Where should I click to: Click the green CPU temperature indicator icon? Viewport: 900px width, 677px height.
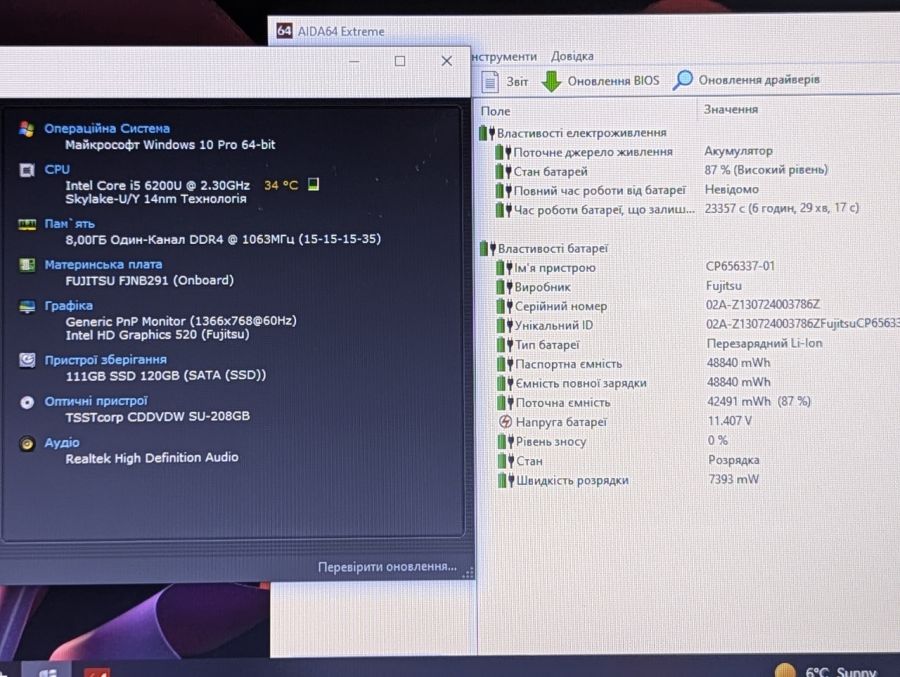[x=313, y=184]
